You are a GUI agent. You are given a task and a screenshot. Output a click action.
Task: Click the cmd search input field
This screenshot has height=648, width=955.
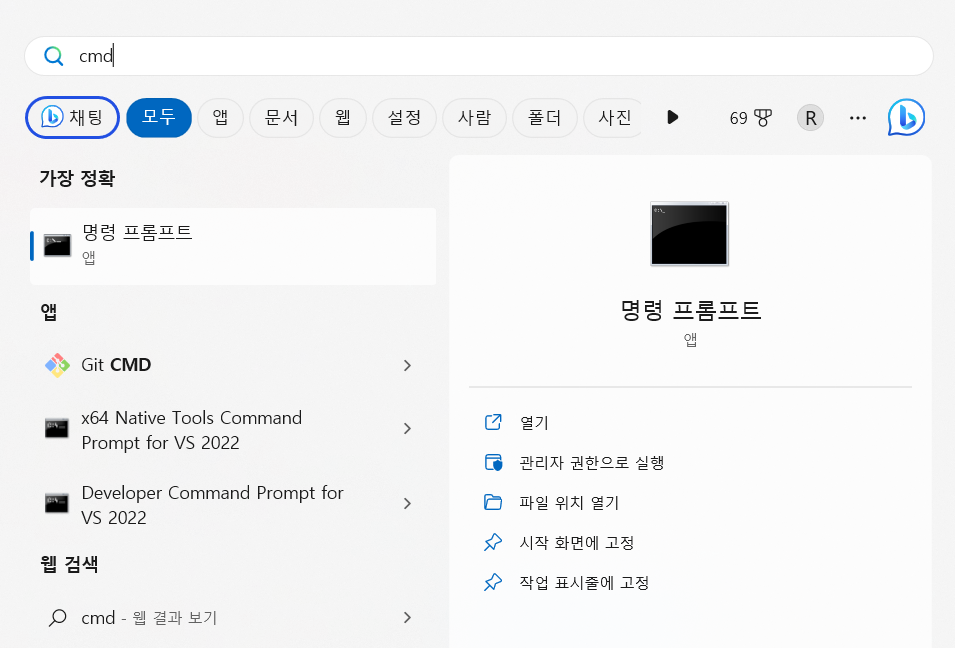tap(478, 56)
